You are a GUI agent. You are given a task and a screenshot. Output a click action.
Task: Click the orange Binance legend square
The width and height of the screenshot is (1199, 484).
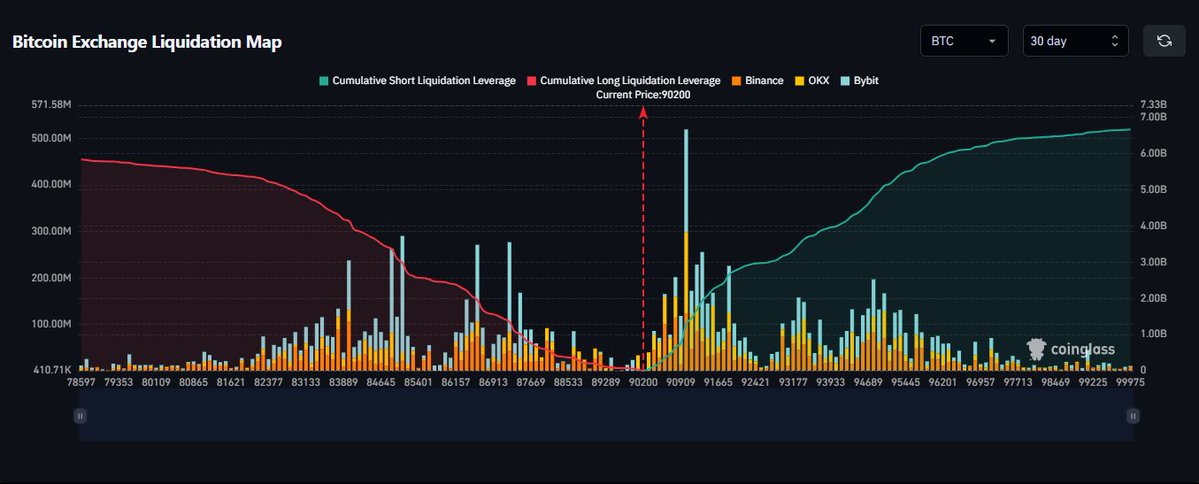coord(735,80)
